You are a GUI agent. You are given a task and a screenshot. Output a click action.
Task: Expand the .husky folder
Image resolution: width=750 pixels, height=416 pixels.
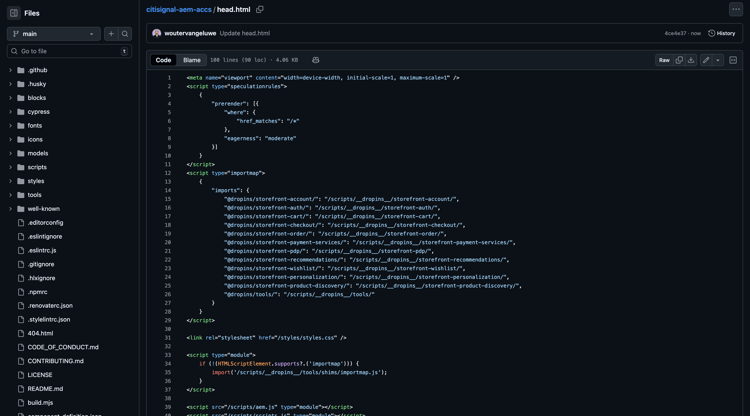(11, 84)
